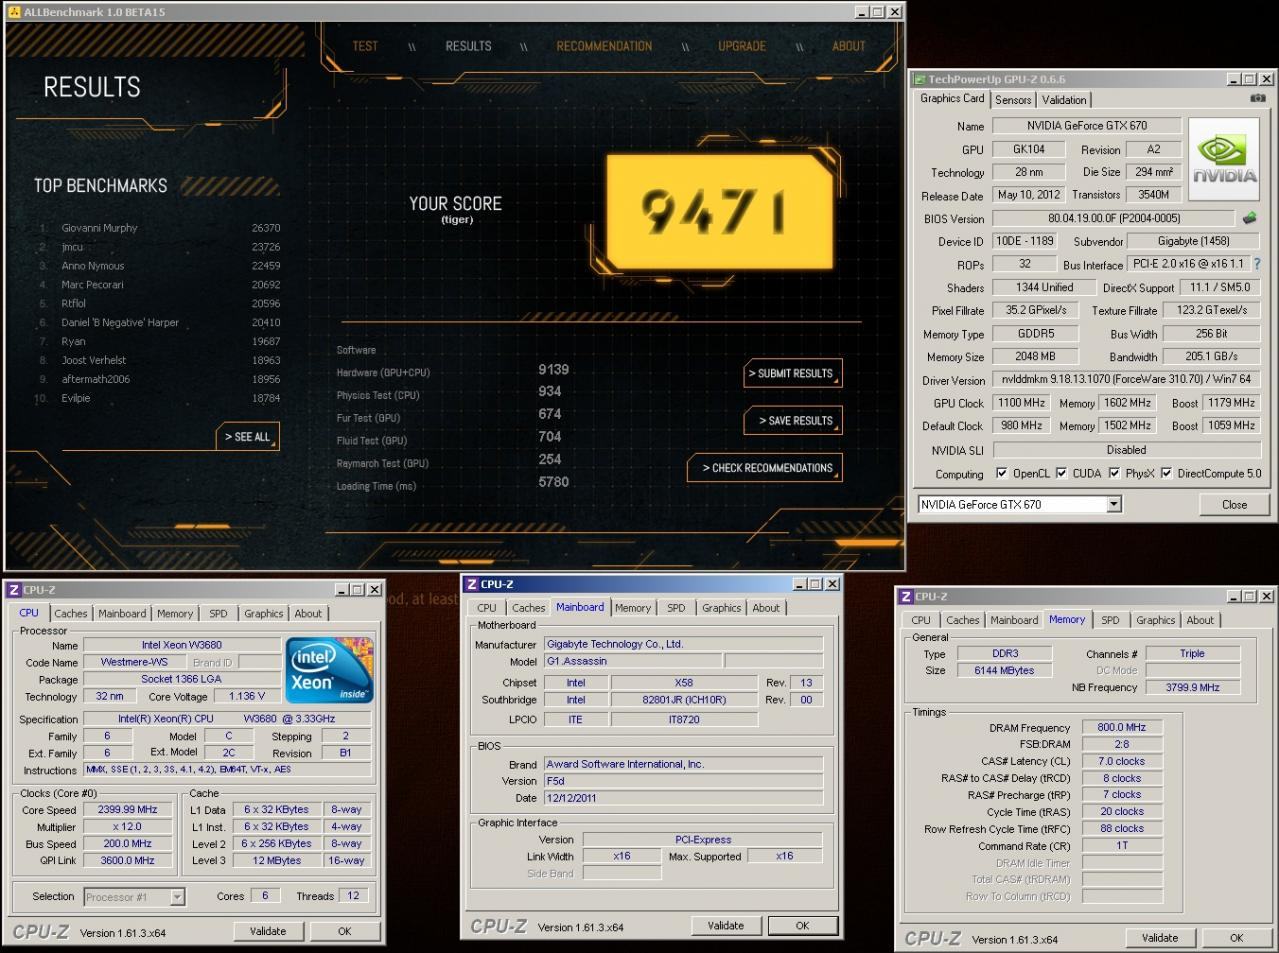
Task: Open the NVIDIA GeForce GTX 670 dropdown
Action: [1114, 504]
